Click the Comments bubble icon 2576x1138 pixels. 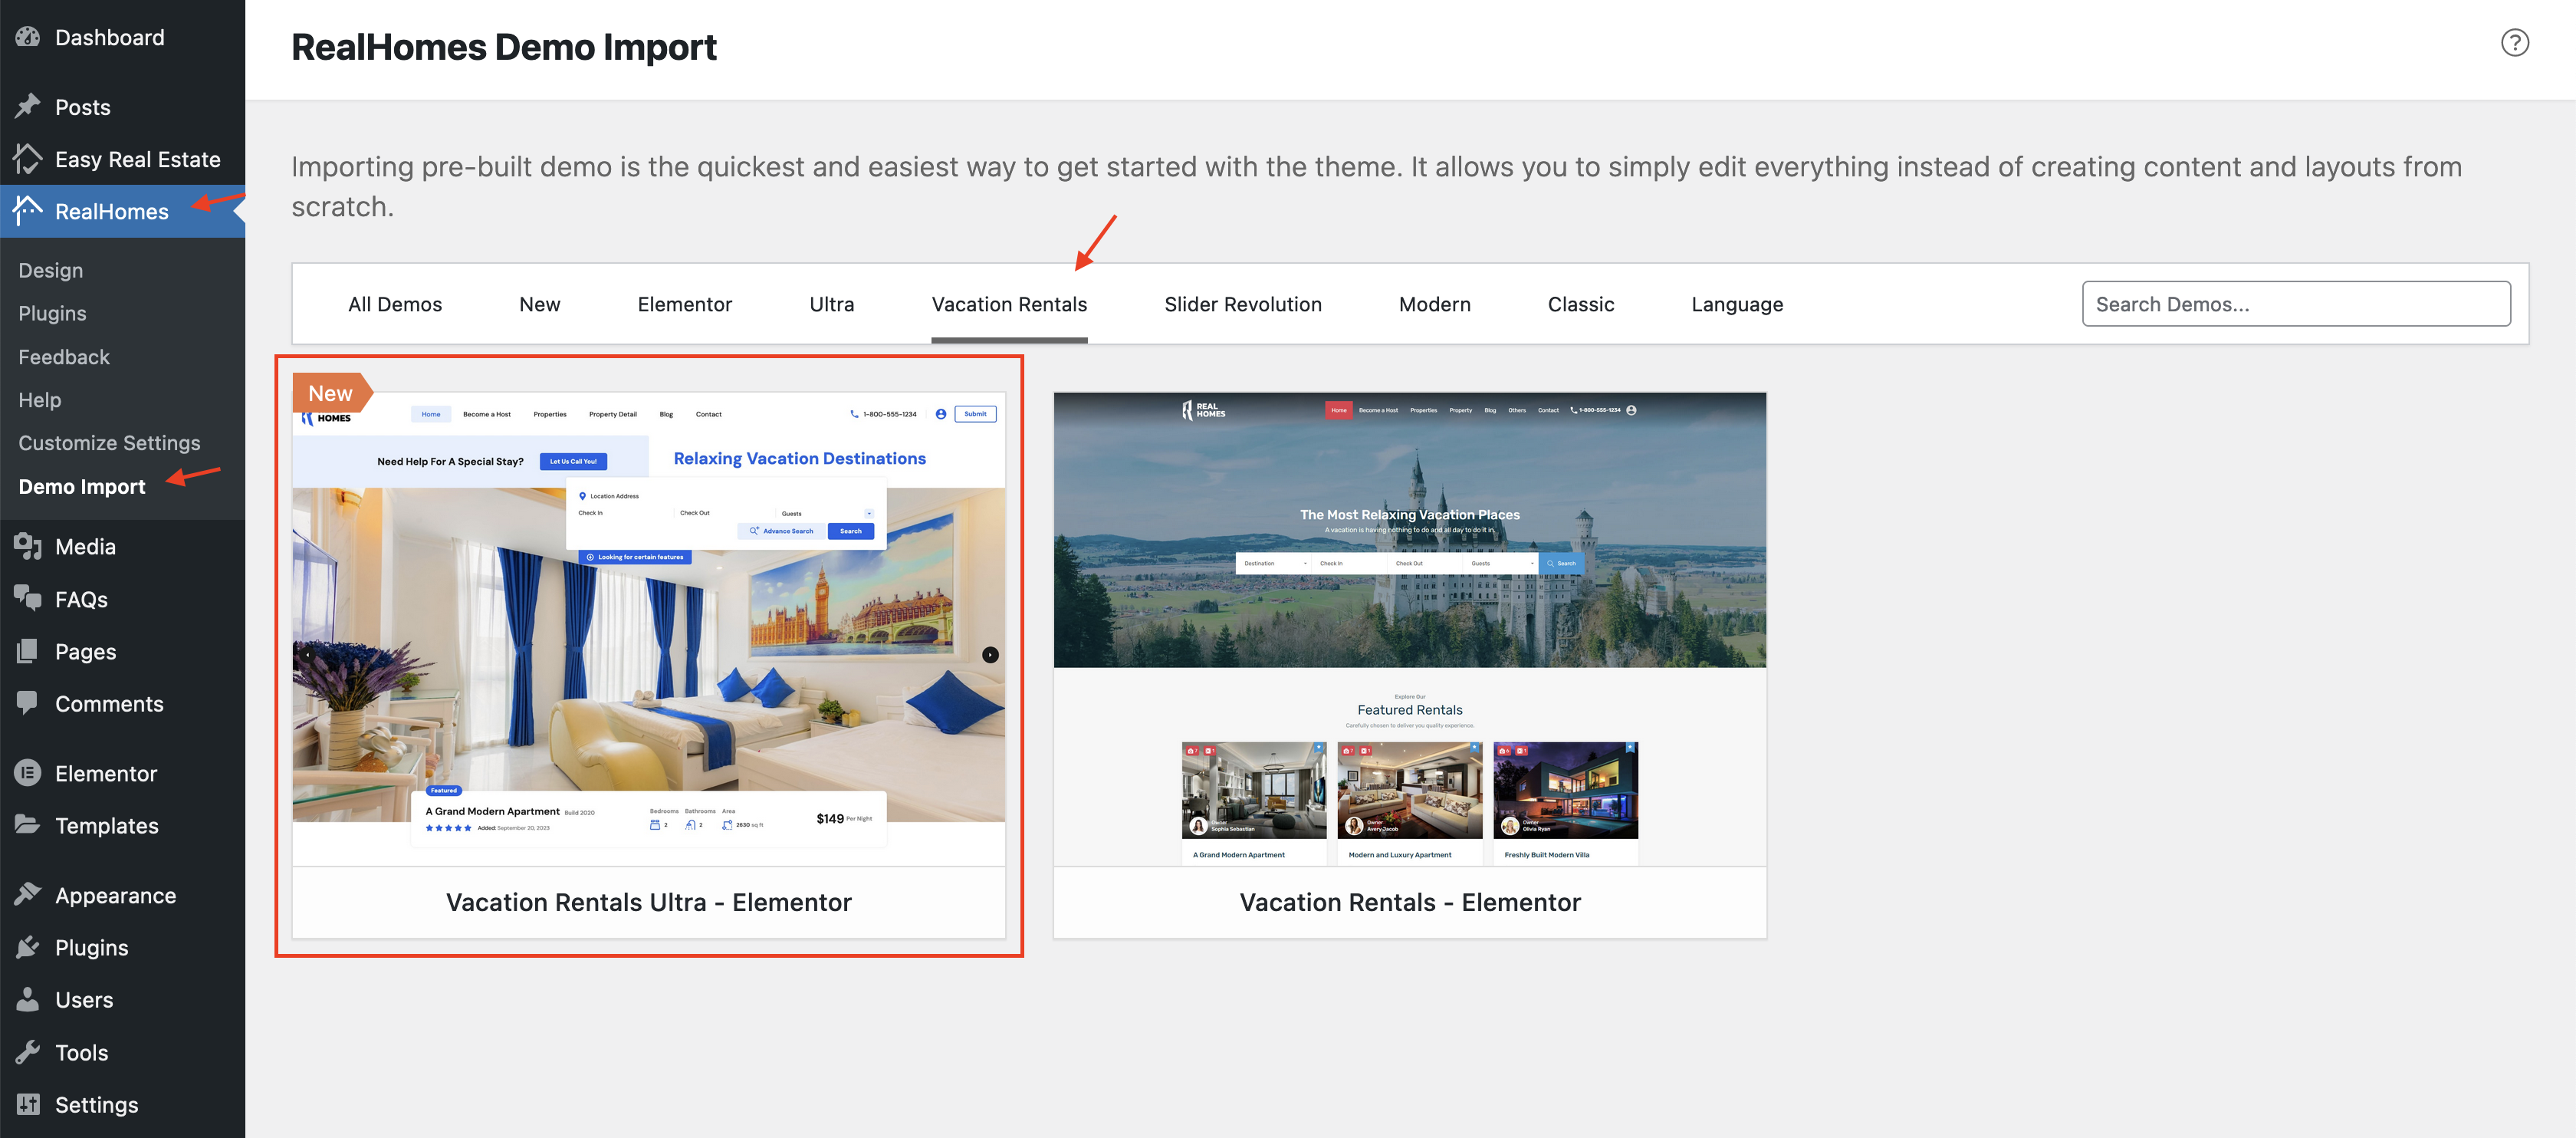point(28,703)
